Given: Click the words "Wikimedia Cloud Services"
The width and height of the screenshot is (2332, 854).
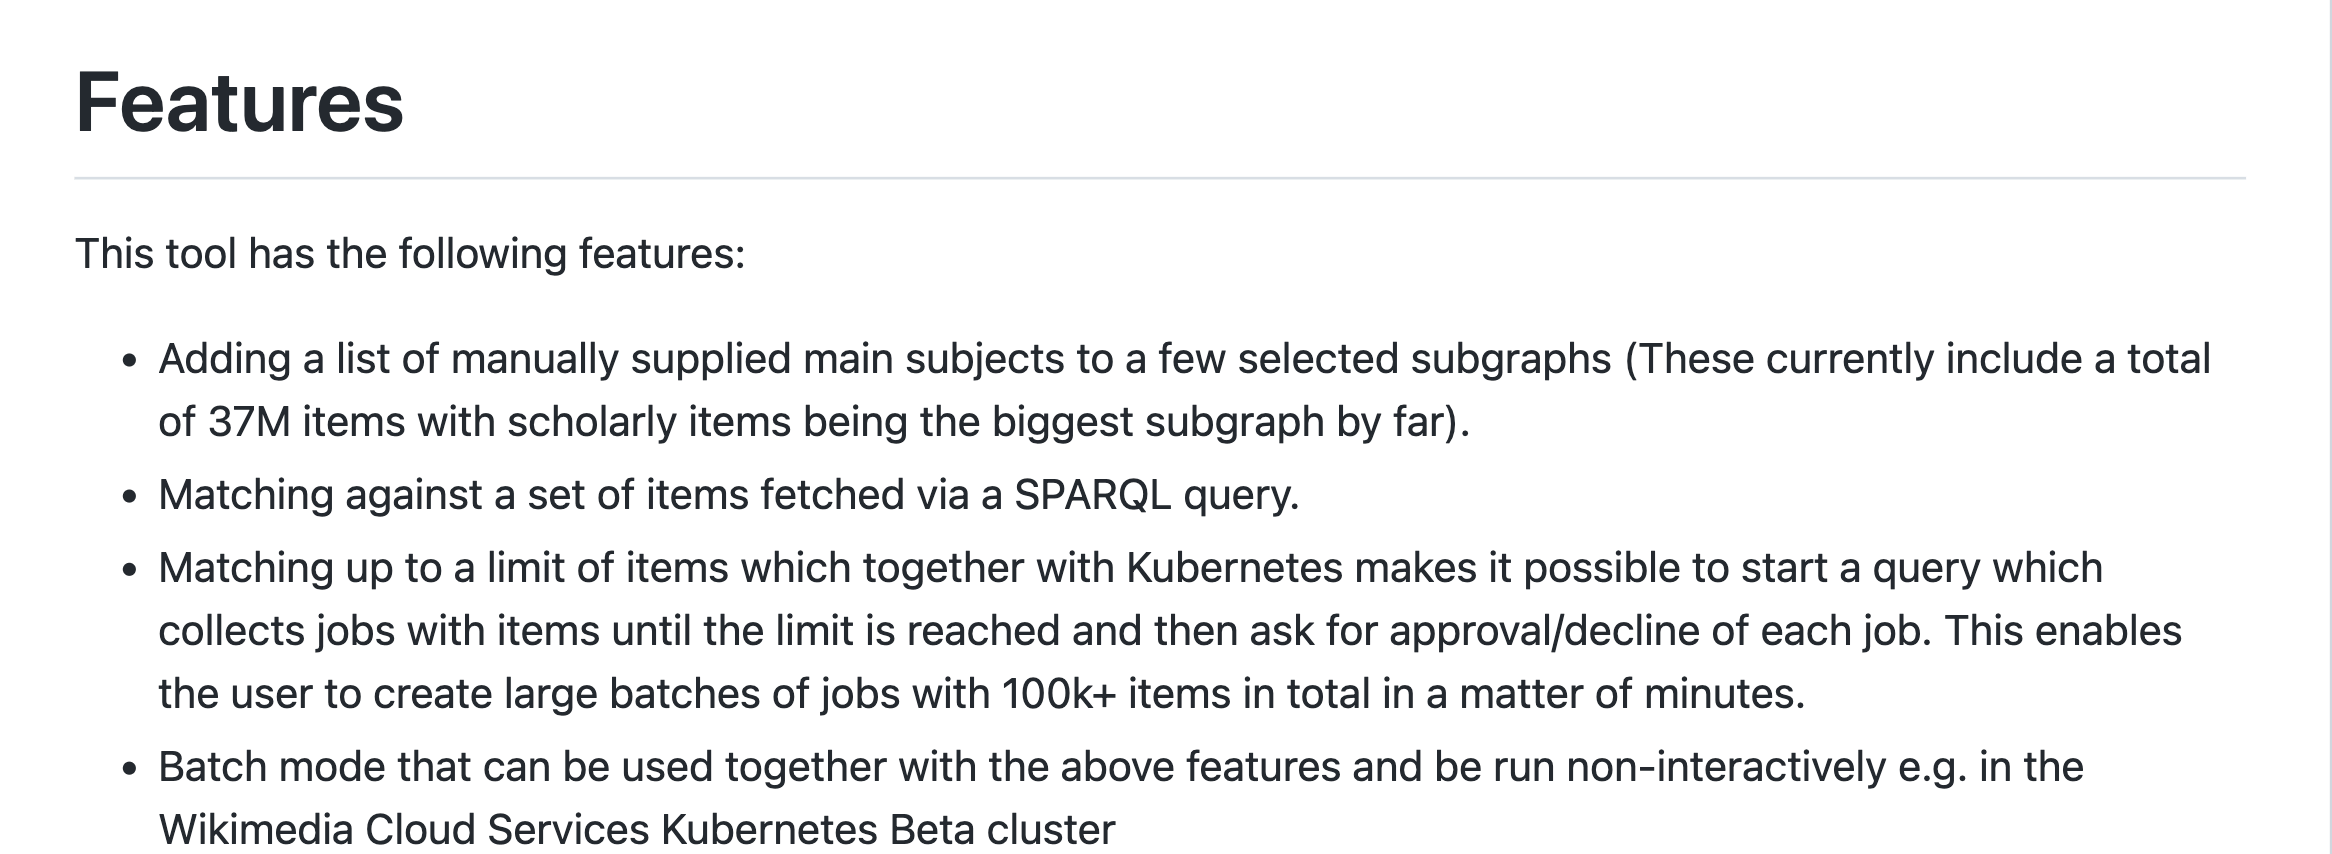Looking at the screenshot, I should pyautogui.click(x=404, y=830).
